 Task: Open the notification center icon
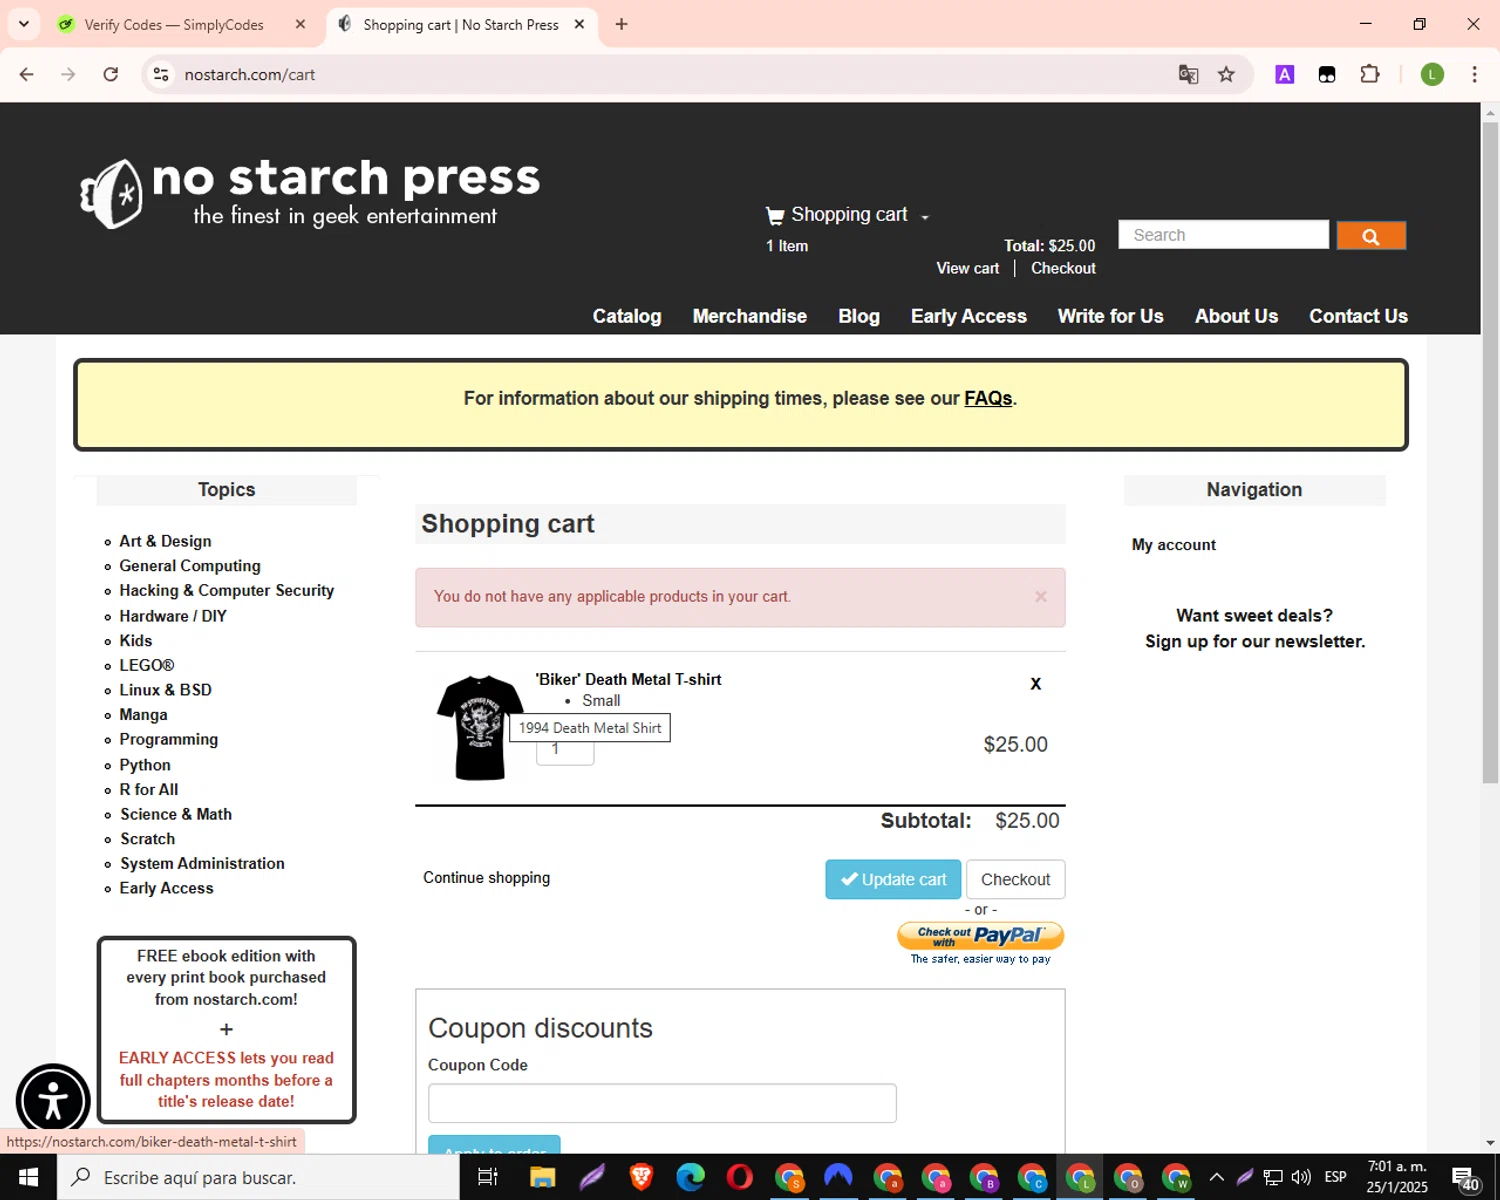[x=1466, y=1178]
